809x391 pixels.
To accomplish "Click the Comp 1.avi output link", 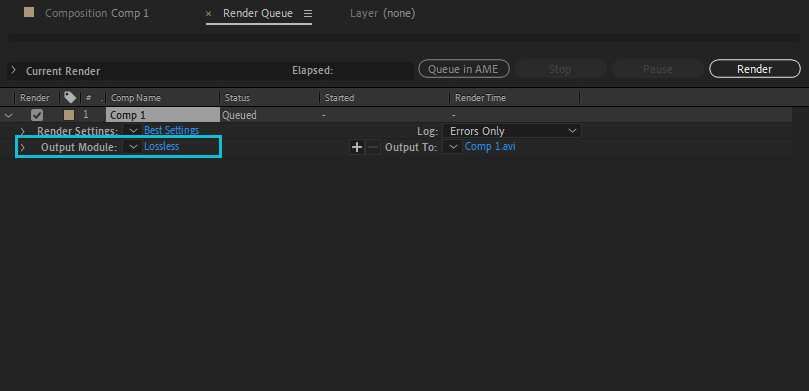I will pyautogui.click(x=490, y=146).
